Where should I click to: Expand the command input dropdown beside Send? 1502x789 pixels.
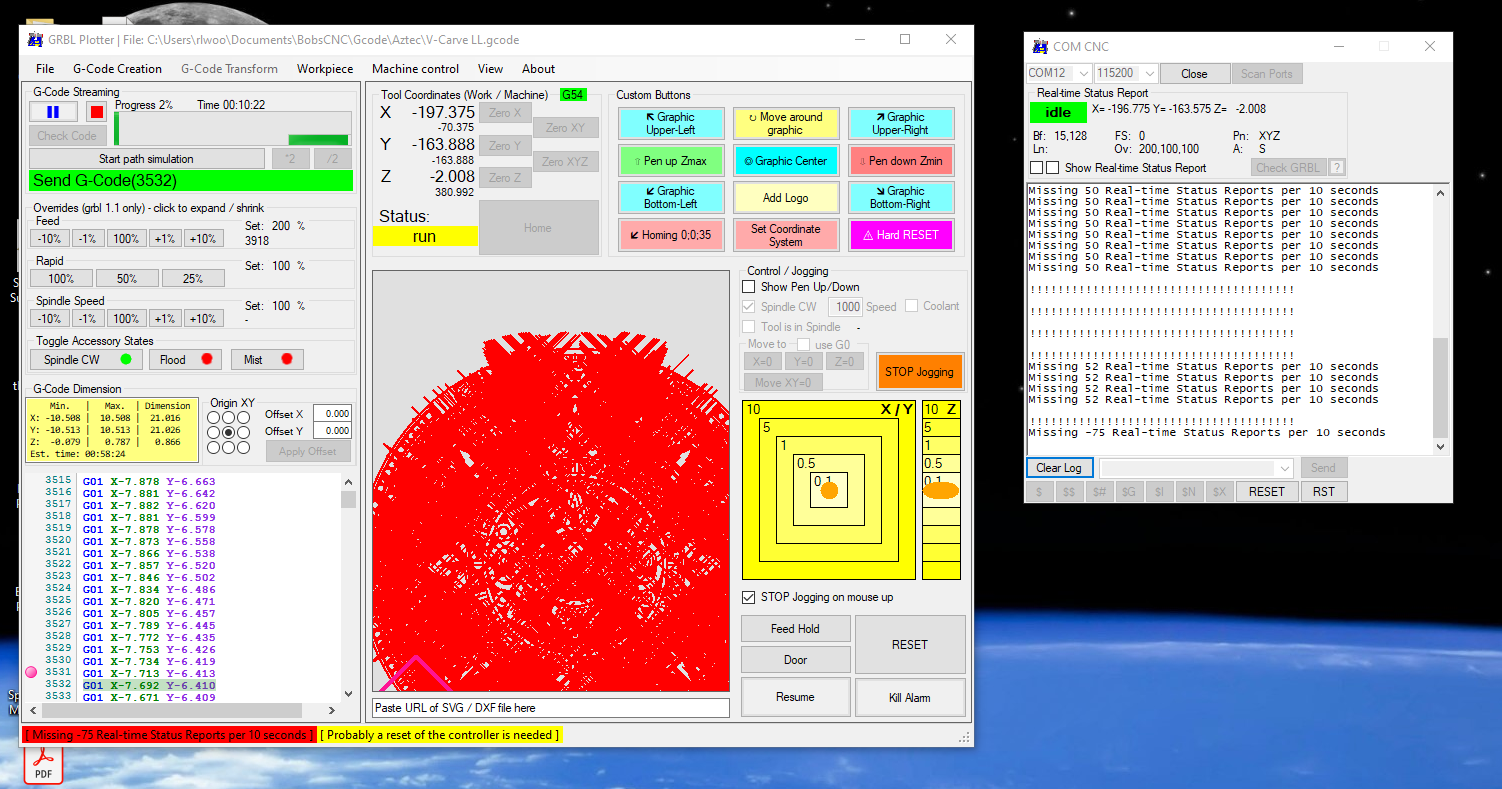click(1284, 468)
